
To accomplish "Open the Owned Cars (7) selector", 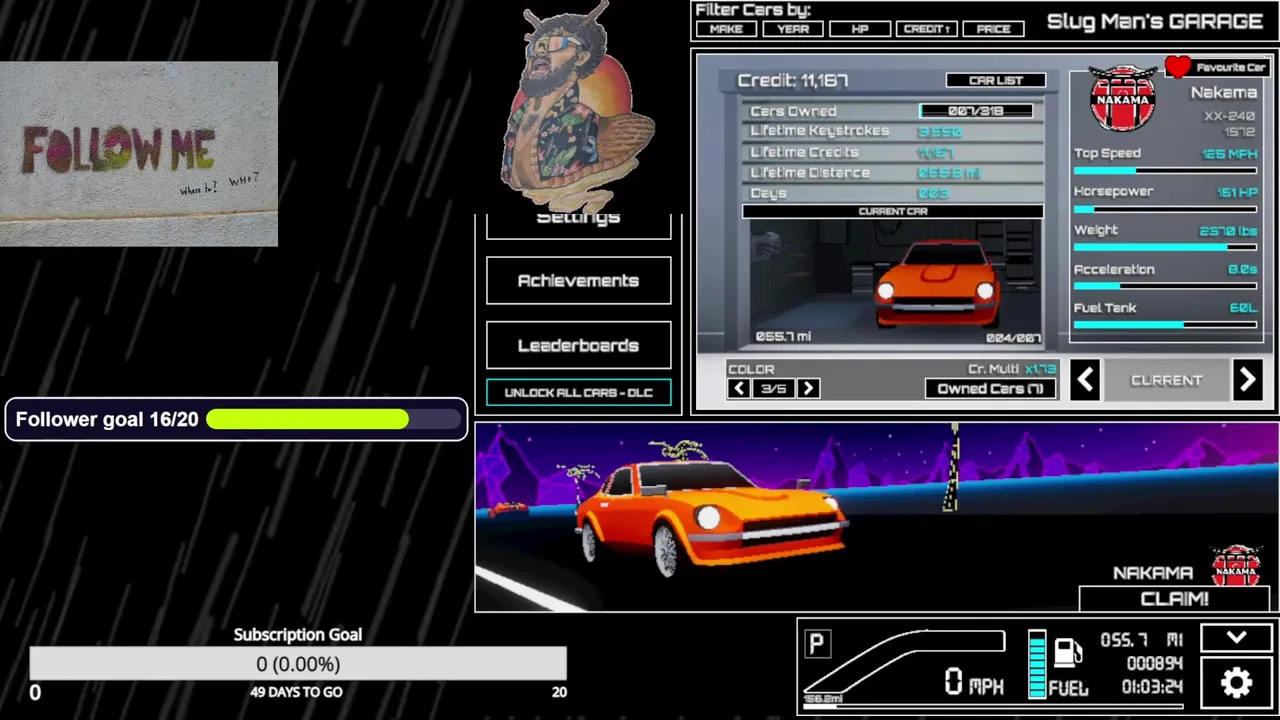I will (991, 389).
